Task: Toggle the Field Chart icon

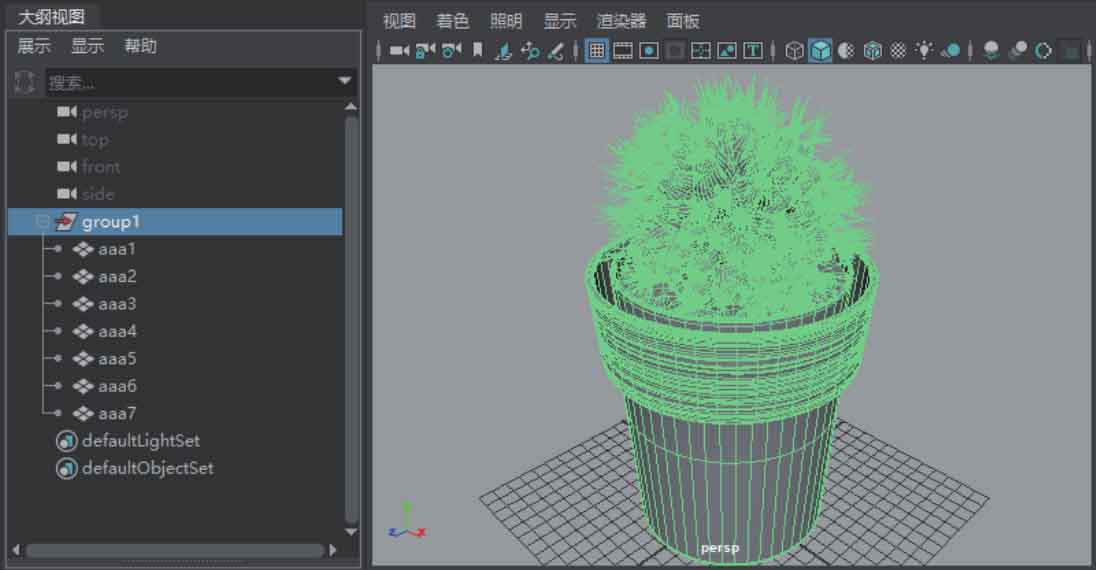Action: coord(701,50)
